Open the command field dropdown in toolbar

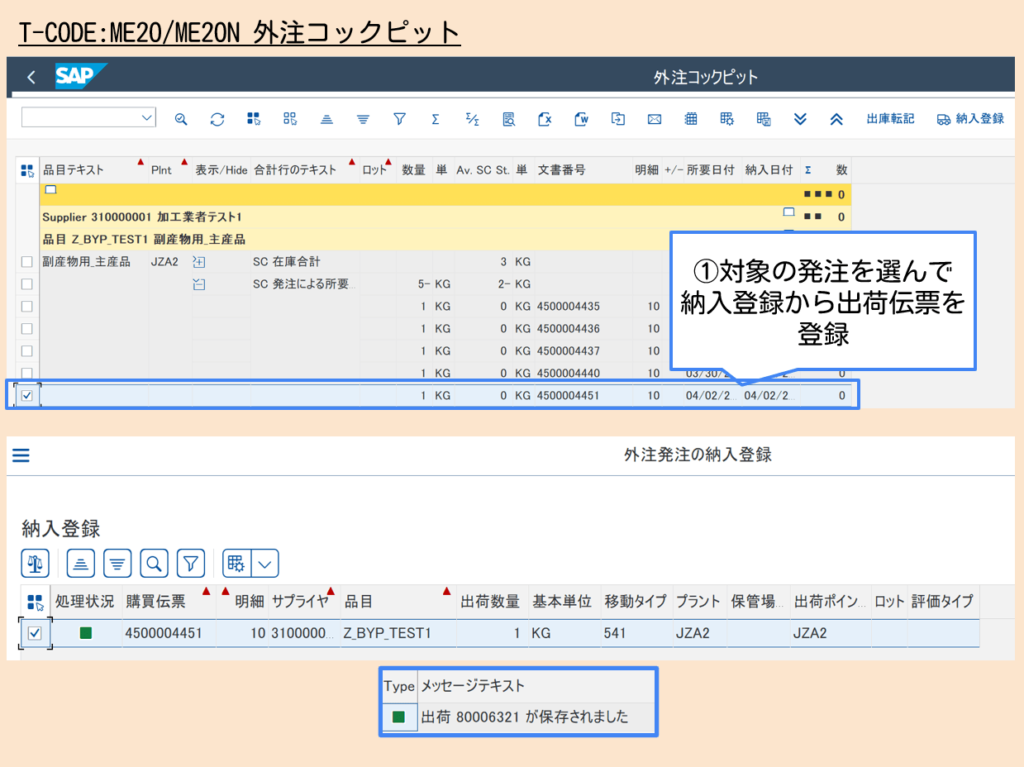tap(147, 118)
